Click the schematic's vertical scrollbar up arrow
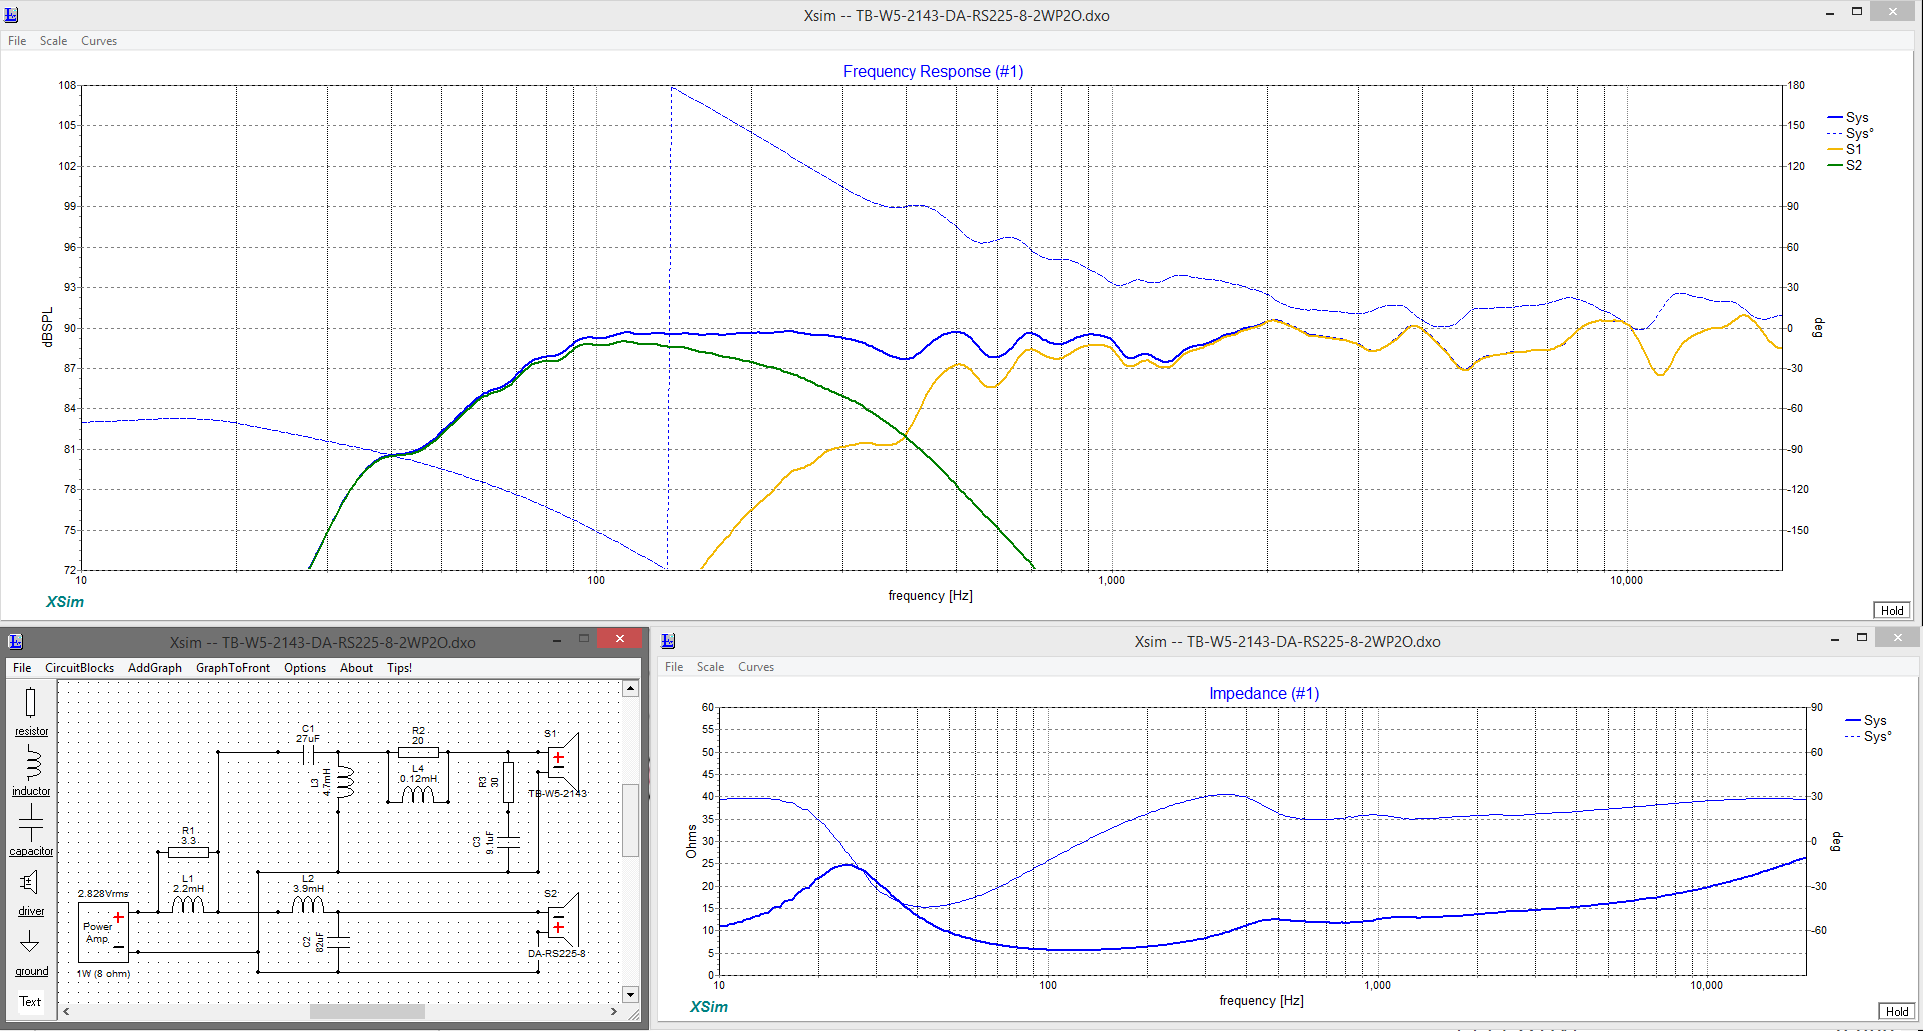Screen dimensions: 1923x1031 tap(630, 688)
